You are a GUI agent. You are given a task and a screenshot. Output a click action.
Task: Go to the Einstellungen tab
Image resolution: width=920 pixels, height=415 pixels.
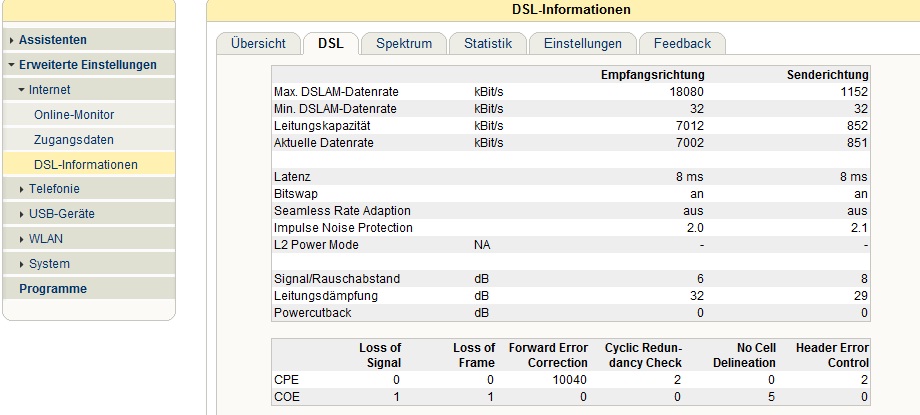click(583, 43)
